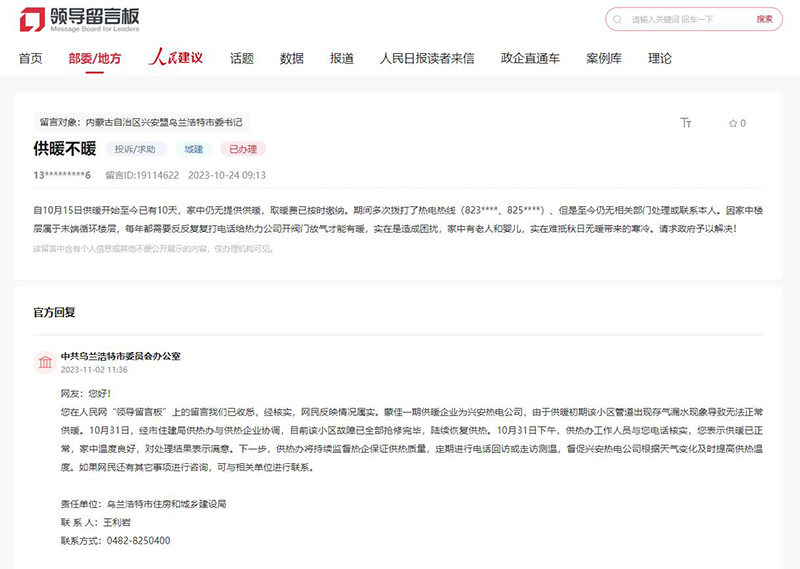Click the 搜索 search button
The image size is (800, 569).
[x=764, y=19]
